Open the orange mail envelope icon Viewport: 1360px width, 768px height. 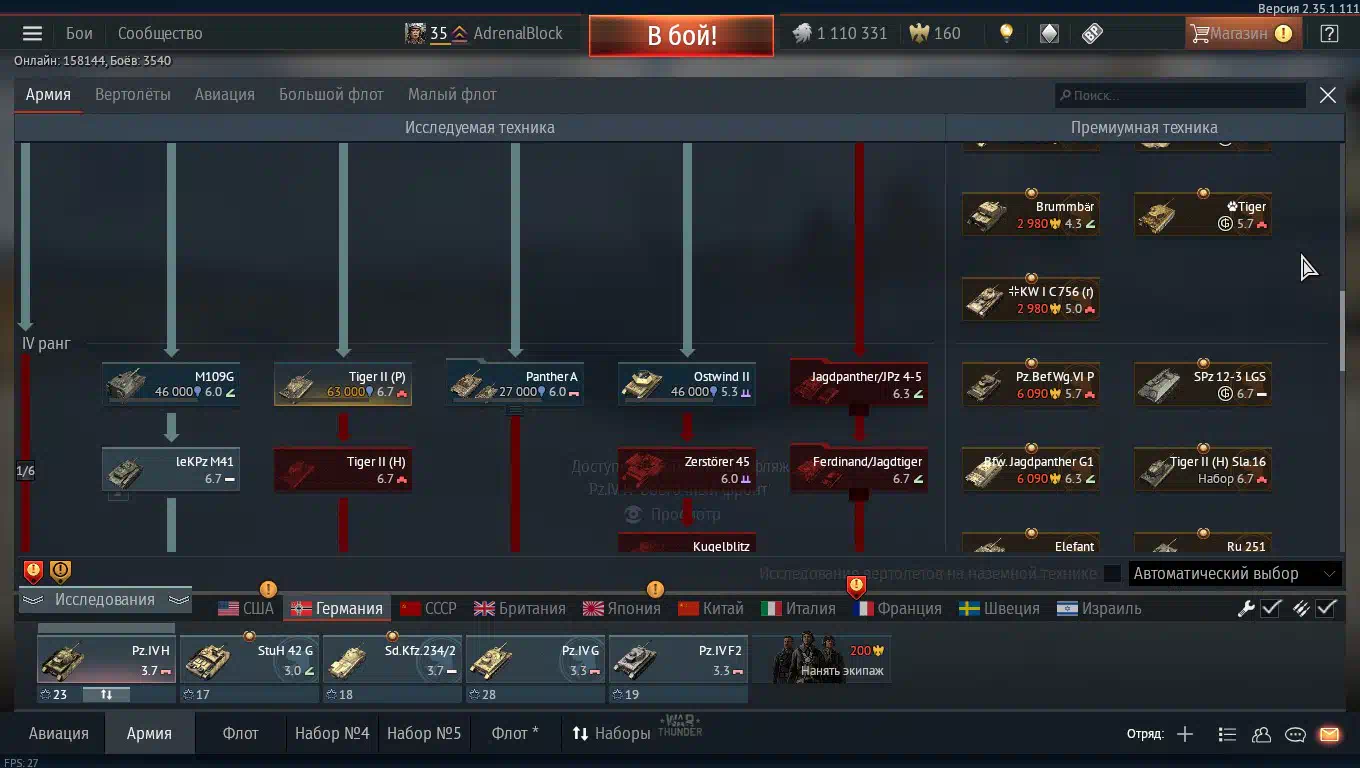[1329, 734]
